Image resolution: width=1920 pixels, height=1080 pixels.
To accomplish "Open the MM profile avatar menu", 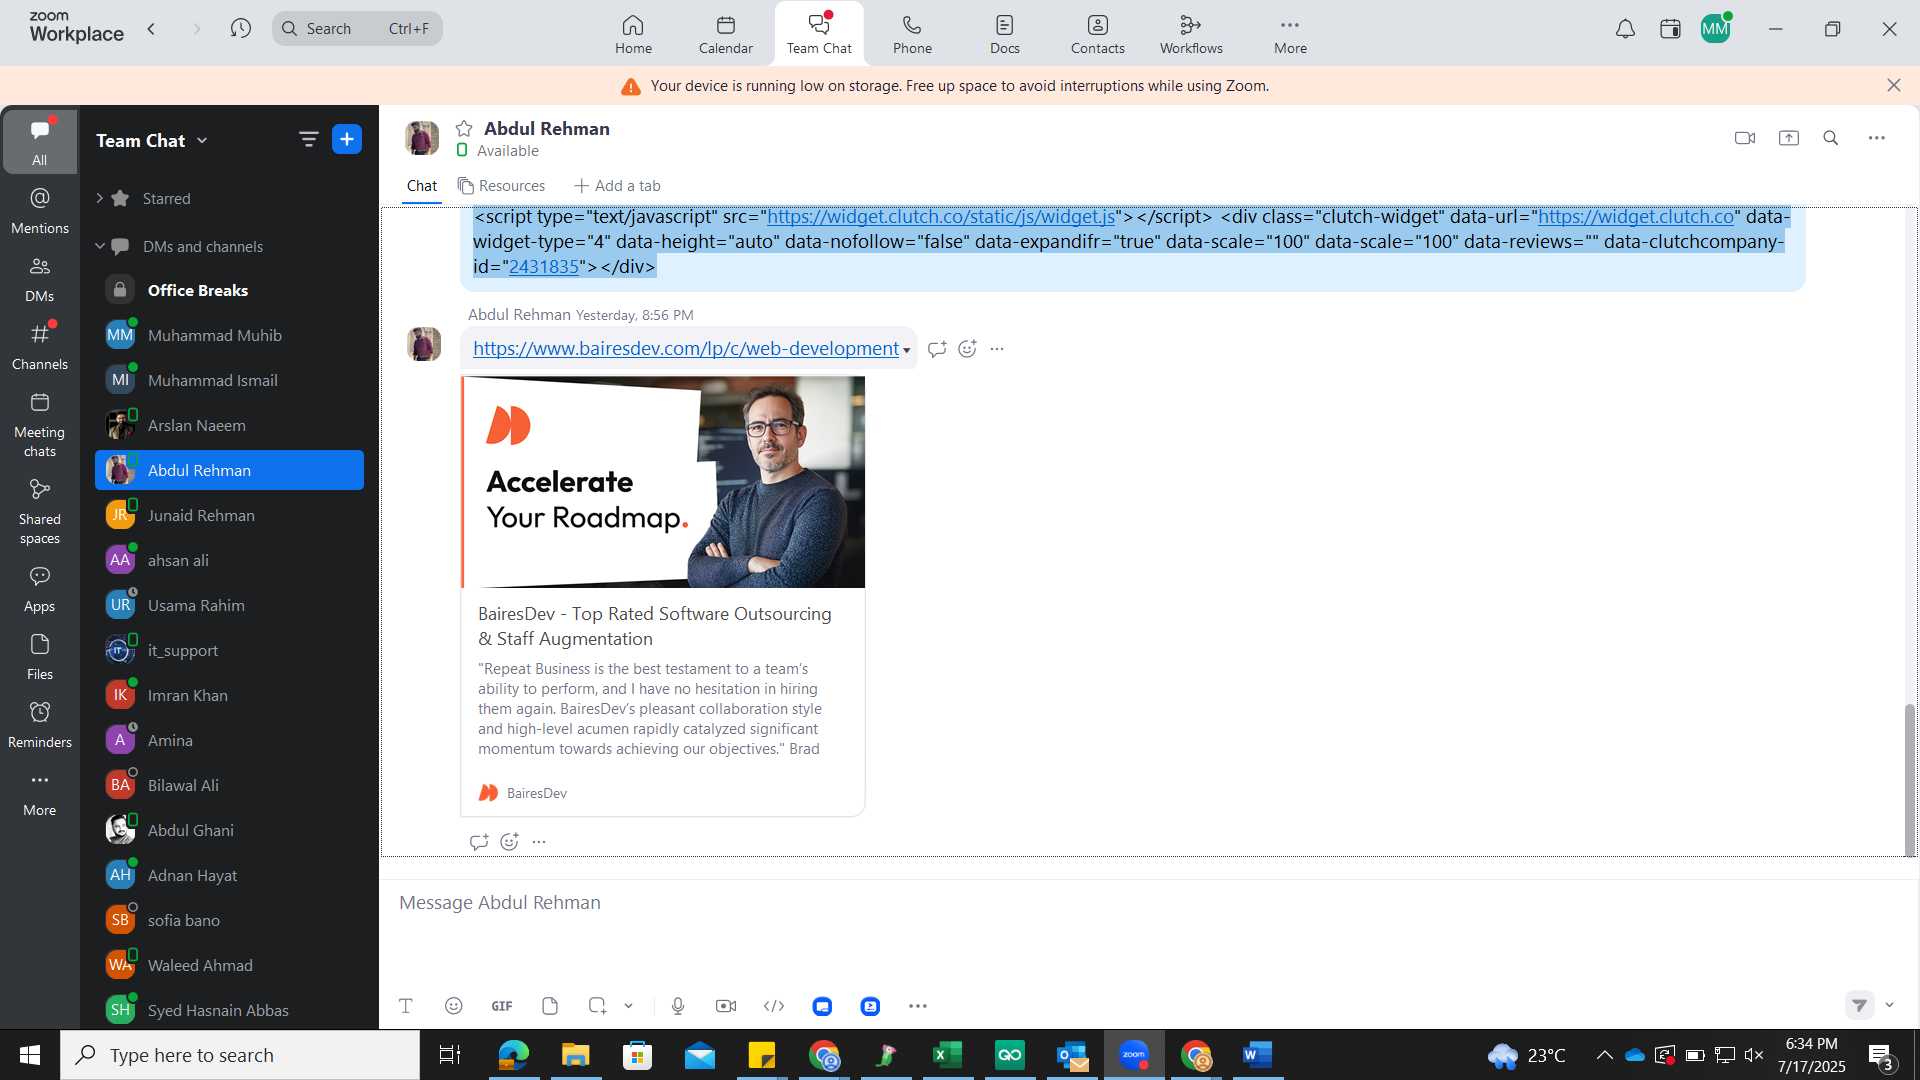I will click(x=1715, y=29).
